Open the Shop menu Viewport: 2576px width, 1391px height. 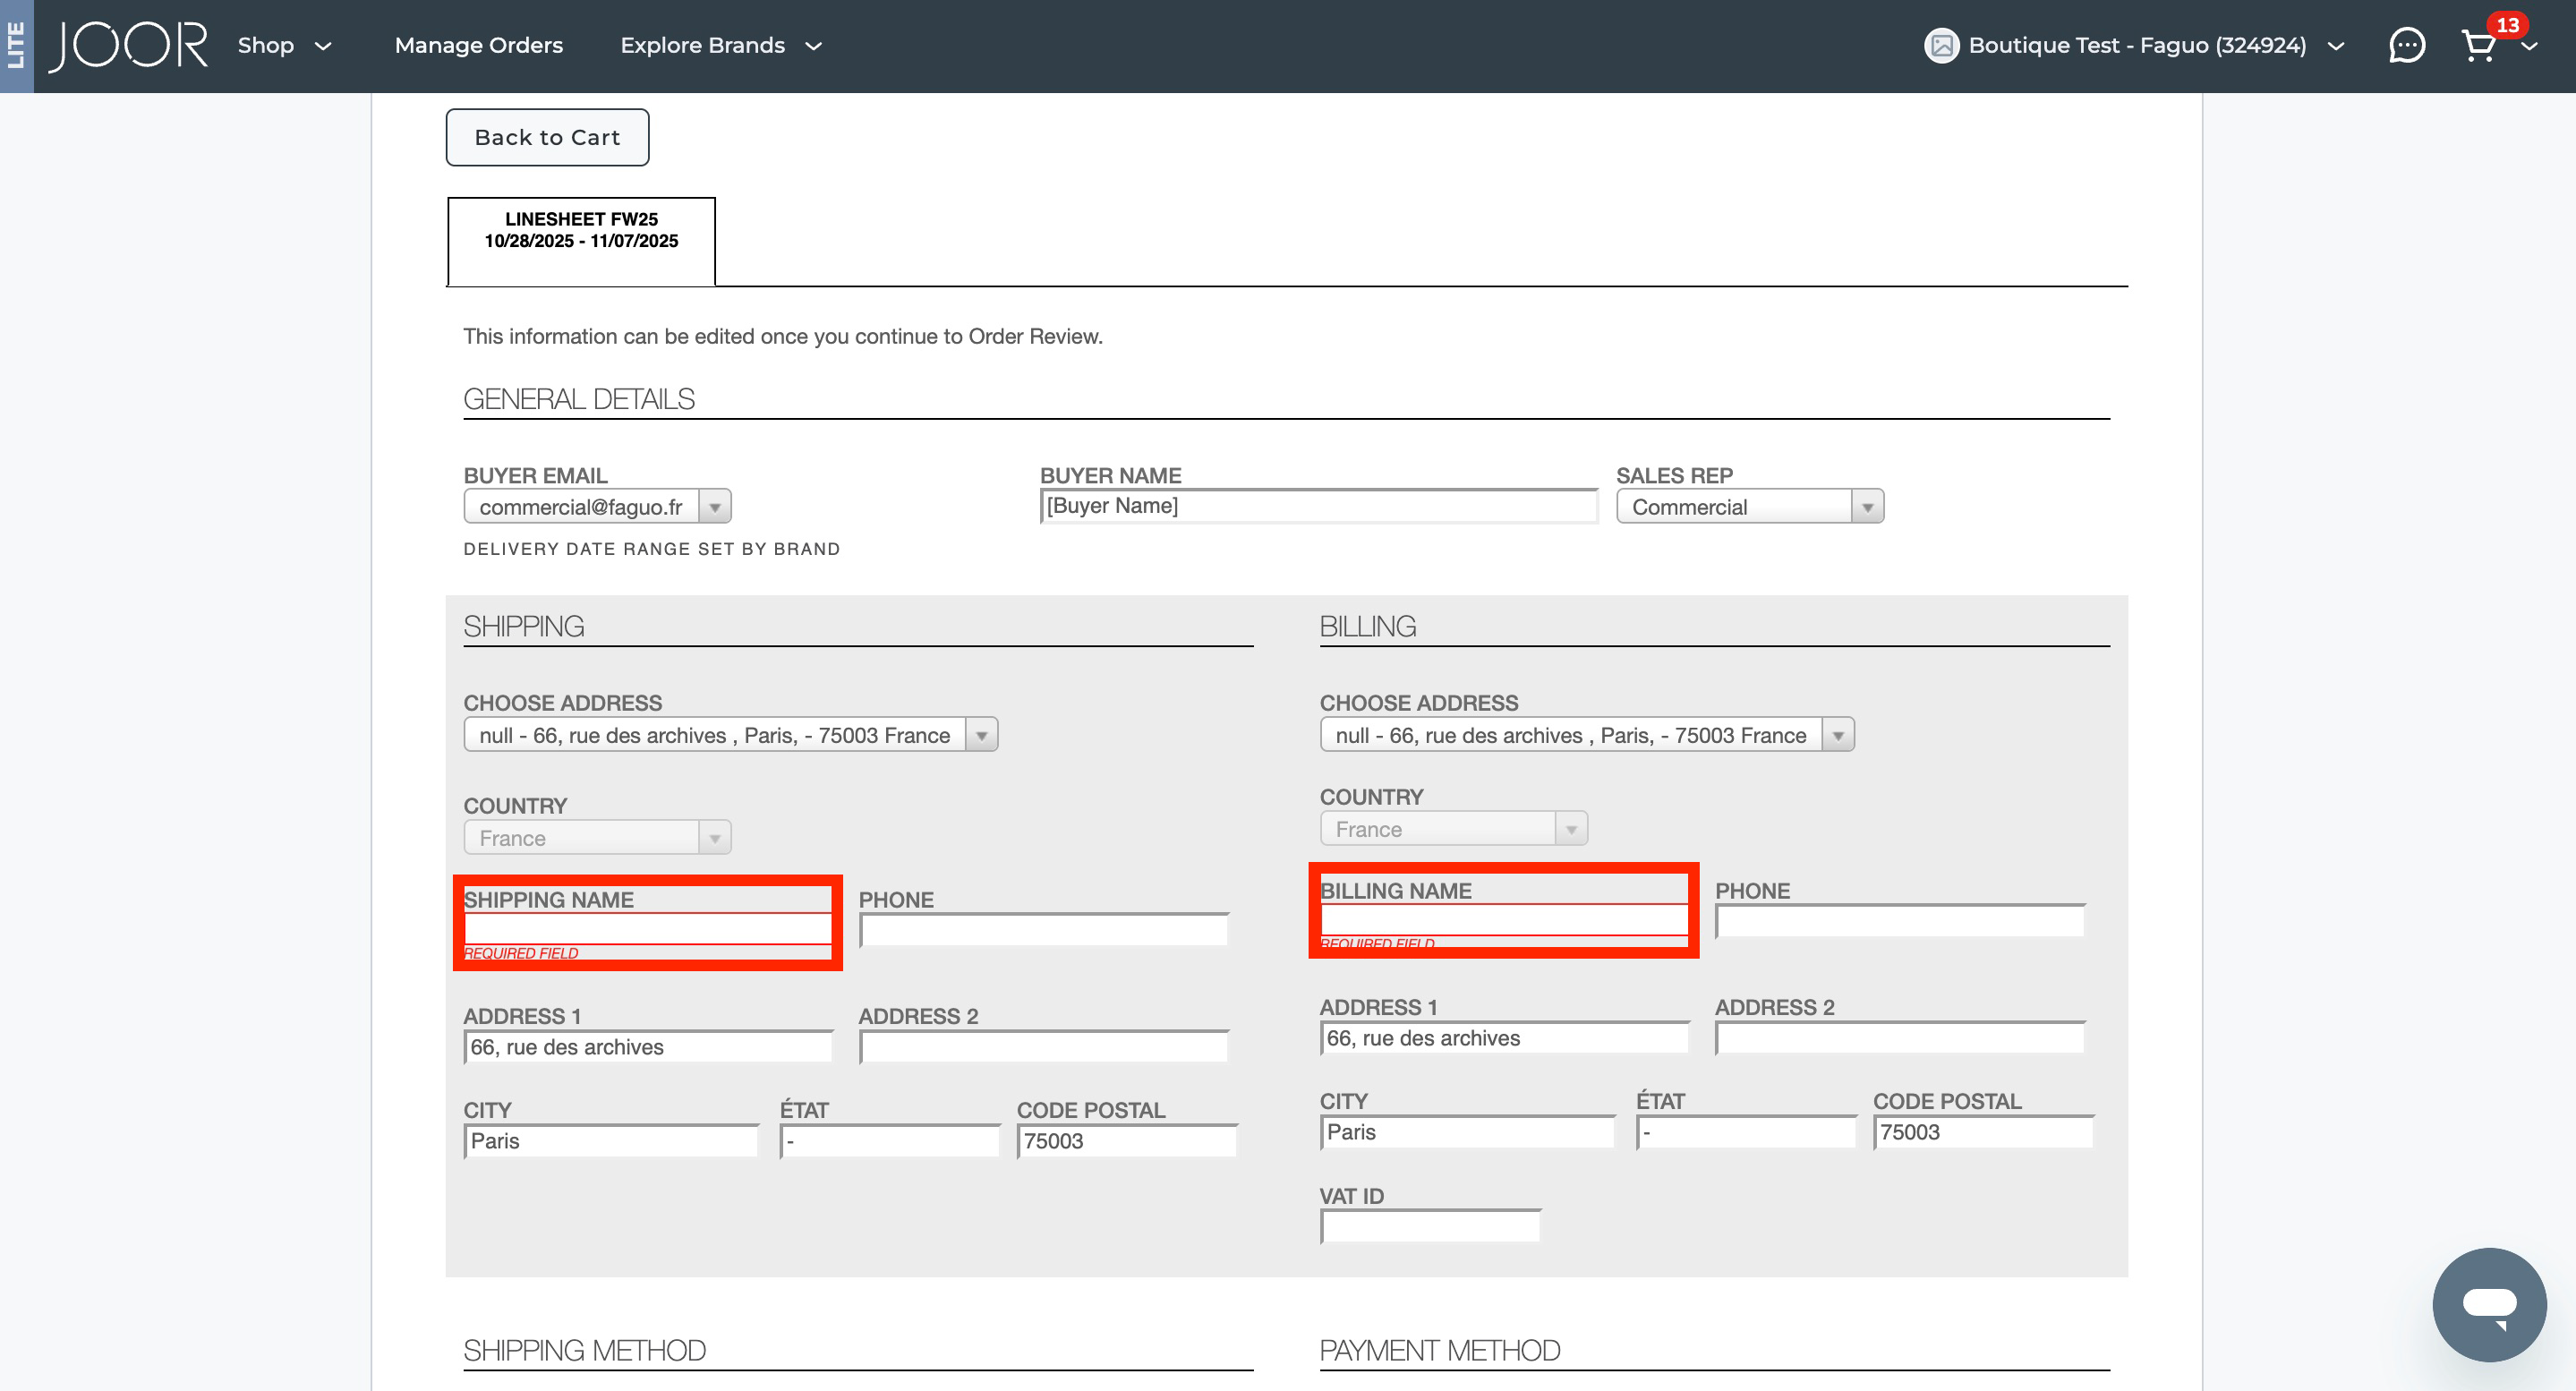[284, 46]
